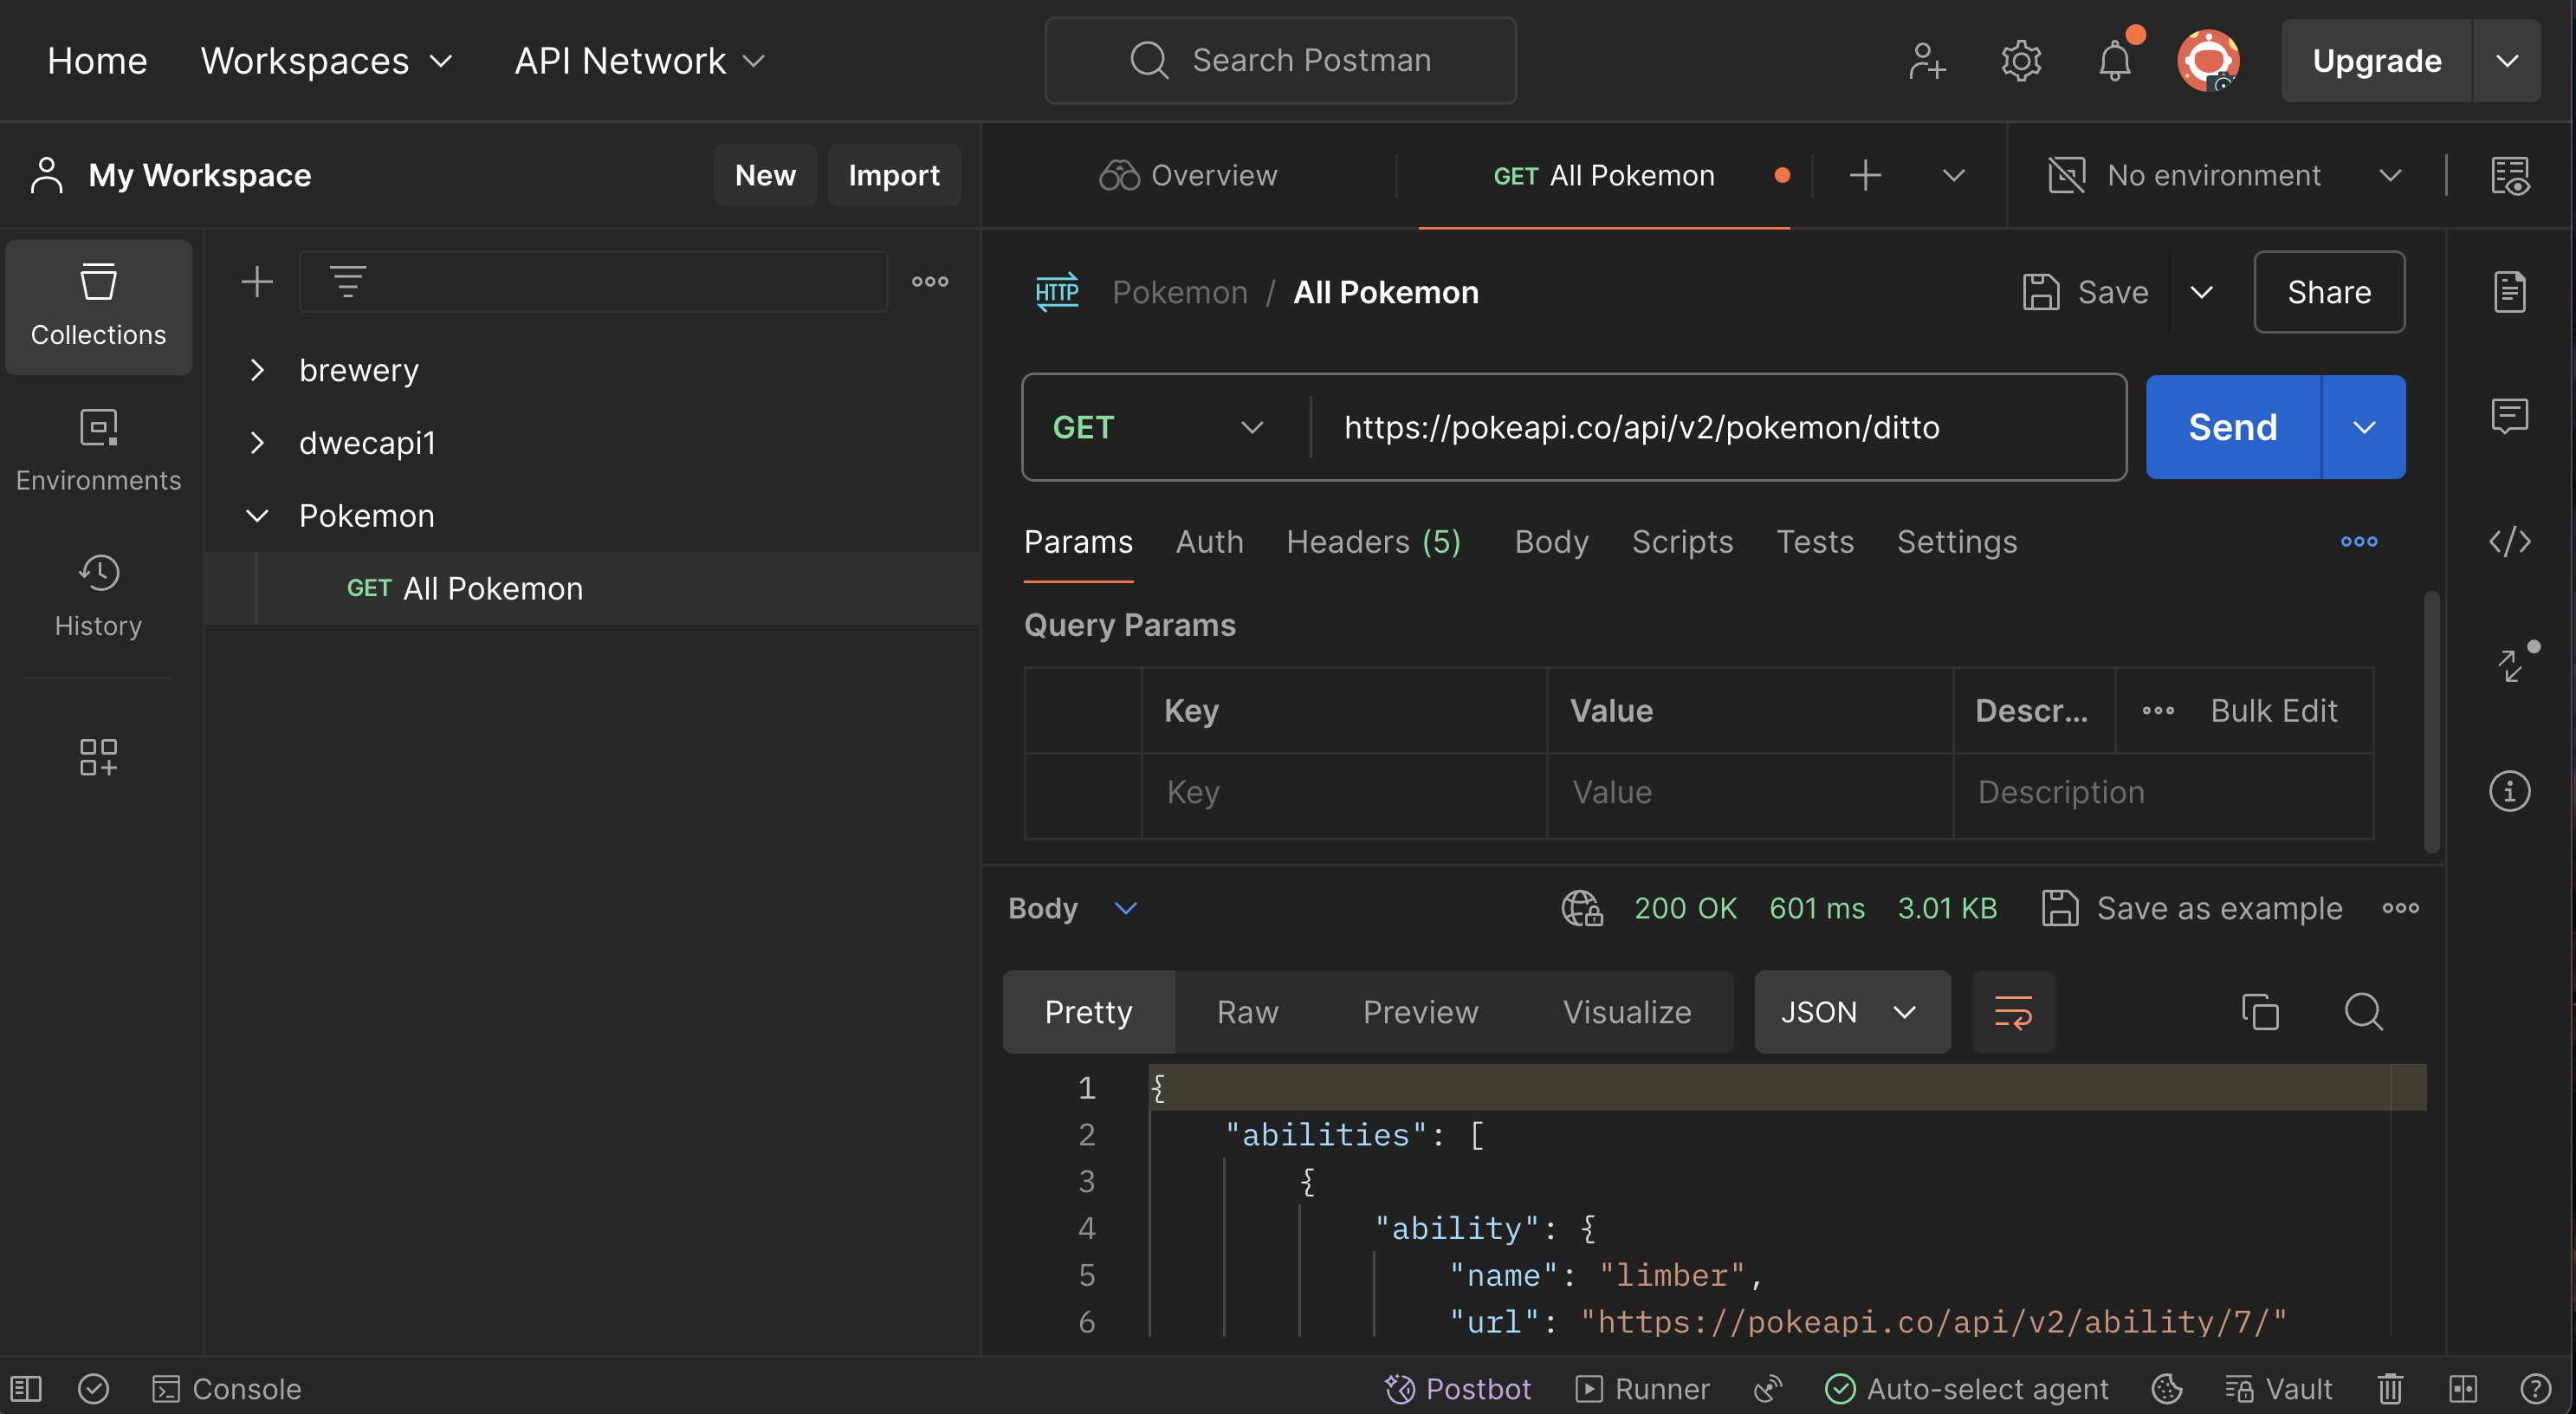The image size is (2576, 1414).
Task: Open the comments pane icon
Action: (2510, 416)
